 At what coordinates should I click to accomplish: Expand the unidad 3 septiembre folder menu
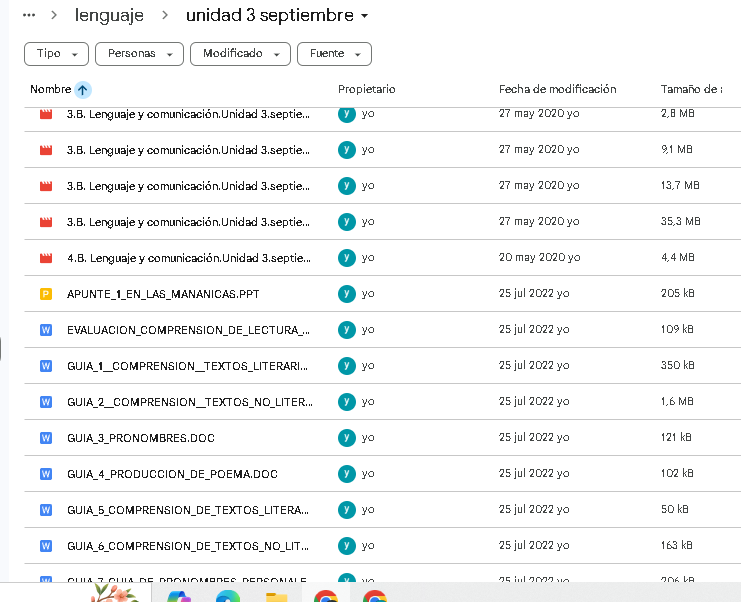pos(364,16)
